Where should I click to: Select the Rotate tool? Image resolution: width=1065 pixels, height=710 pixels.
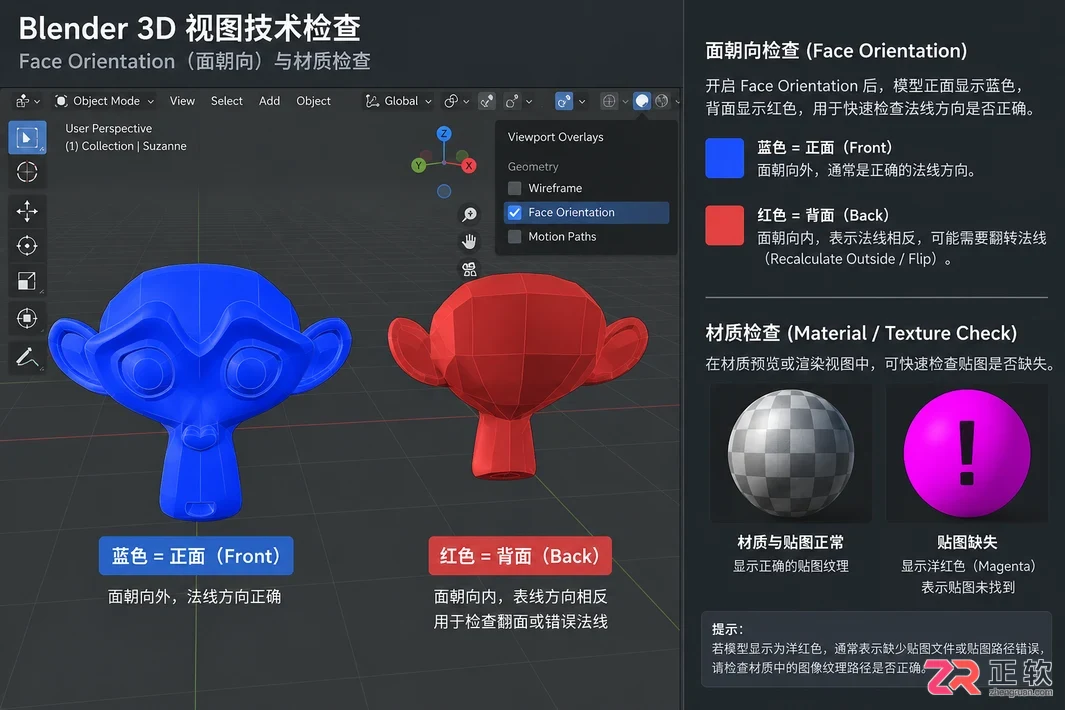click(27, 245)
